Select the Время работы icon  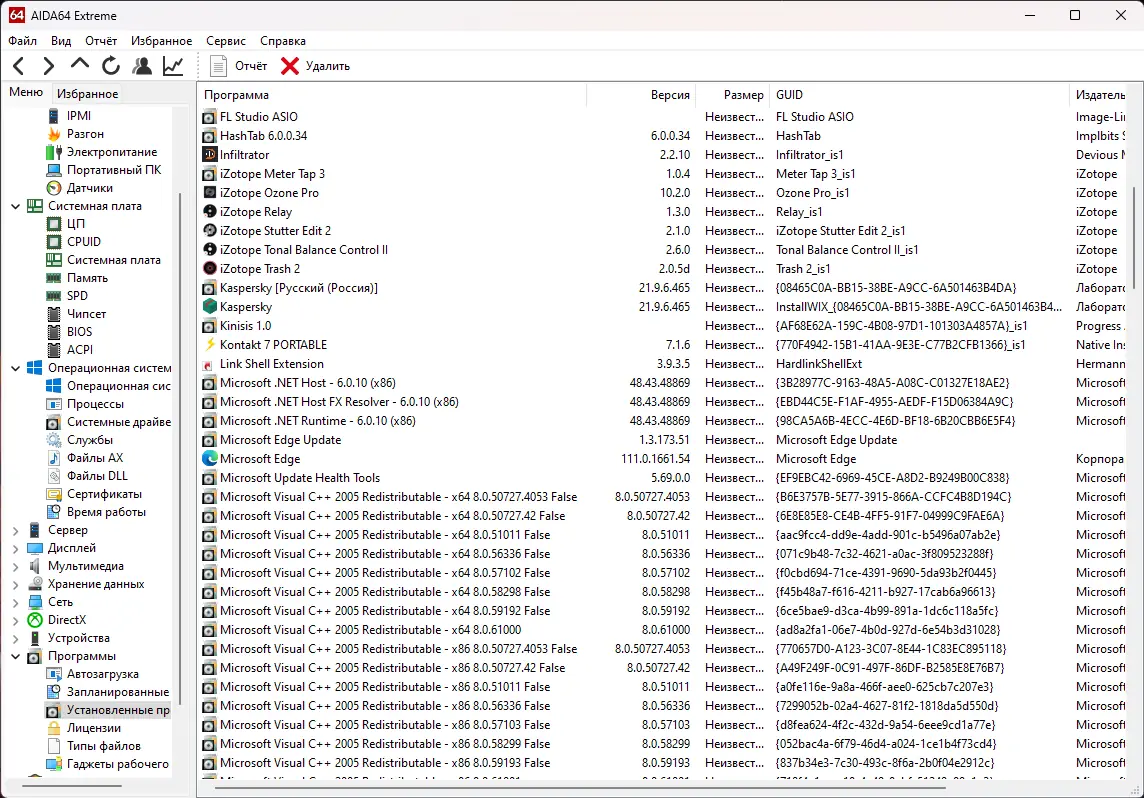pyautogui.click(x=53, y=512)
